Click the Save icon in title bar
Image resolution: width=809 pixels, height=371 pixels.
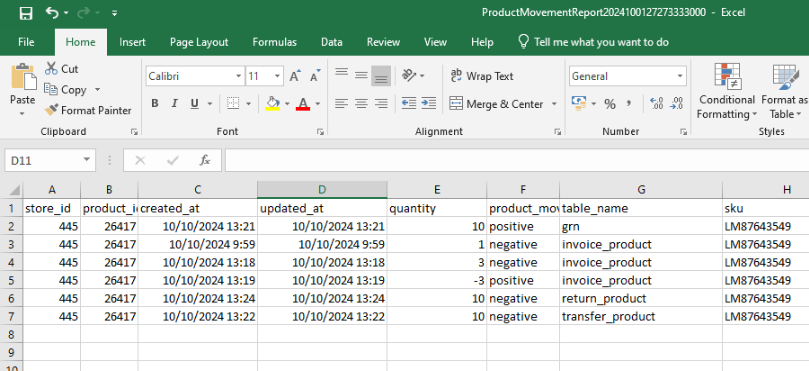pyautogui.click(x=25, y=13)
